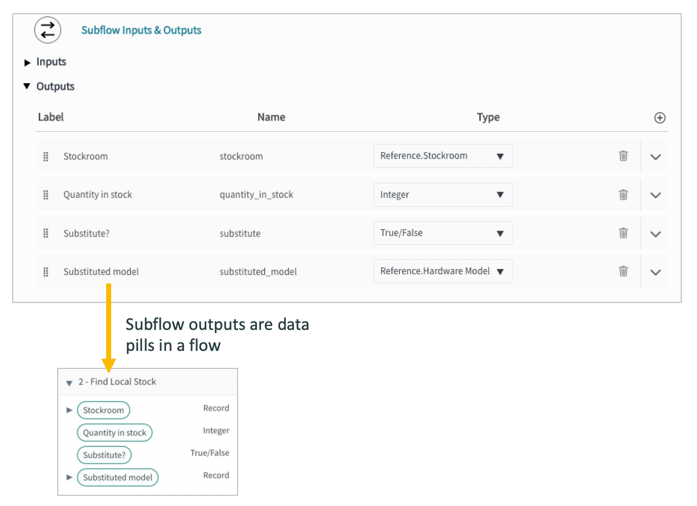Change the True/False type dropdown
The height and width of the screenshot is (506, 697).
(x=443, y=233)
